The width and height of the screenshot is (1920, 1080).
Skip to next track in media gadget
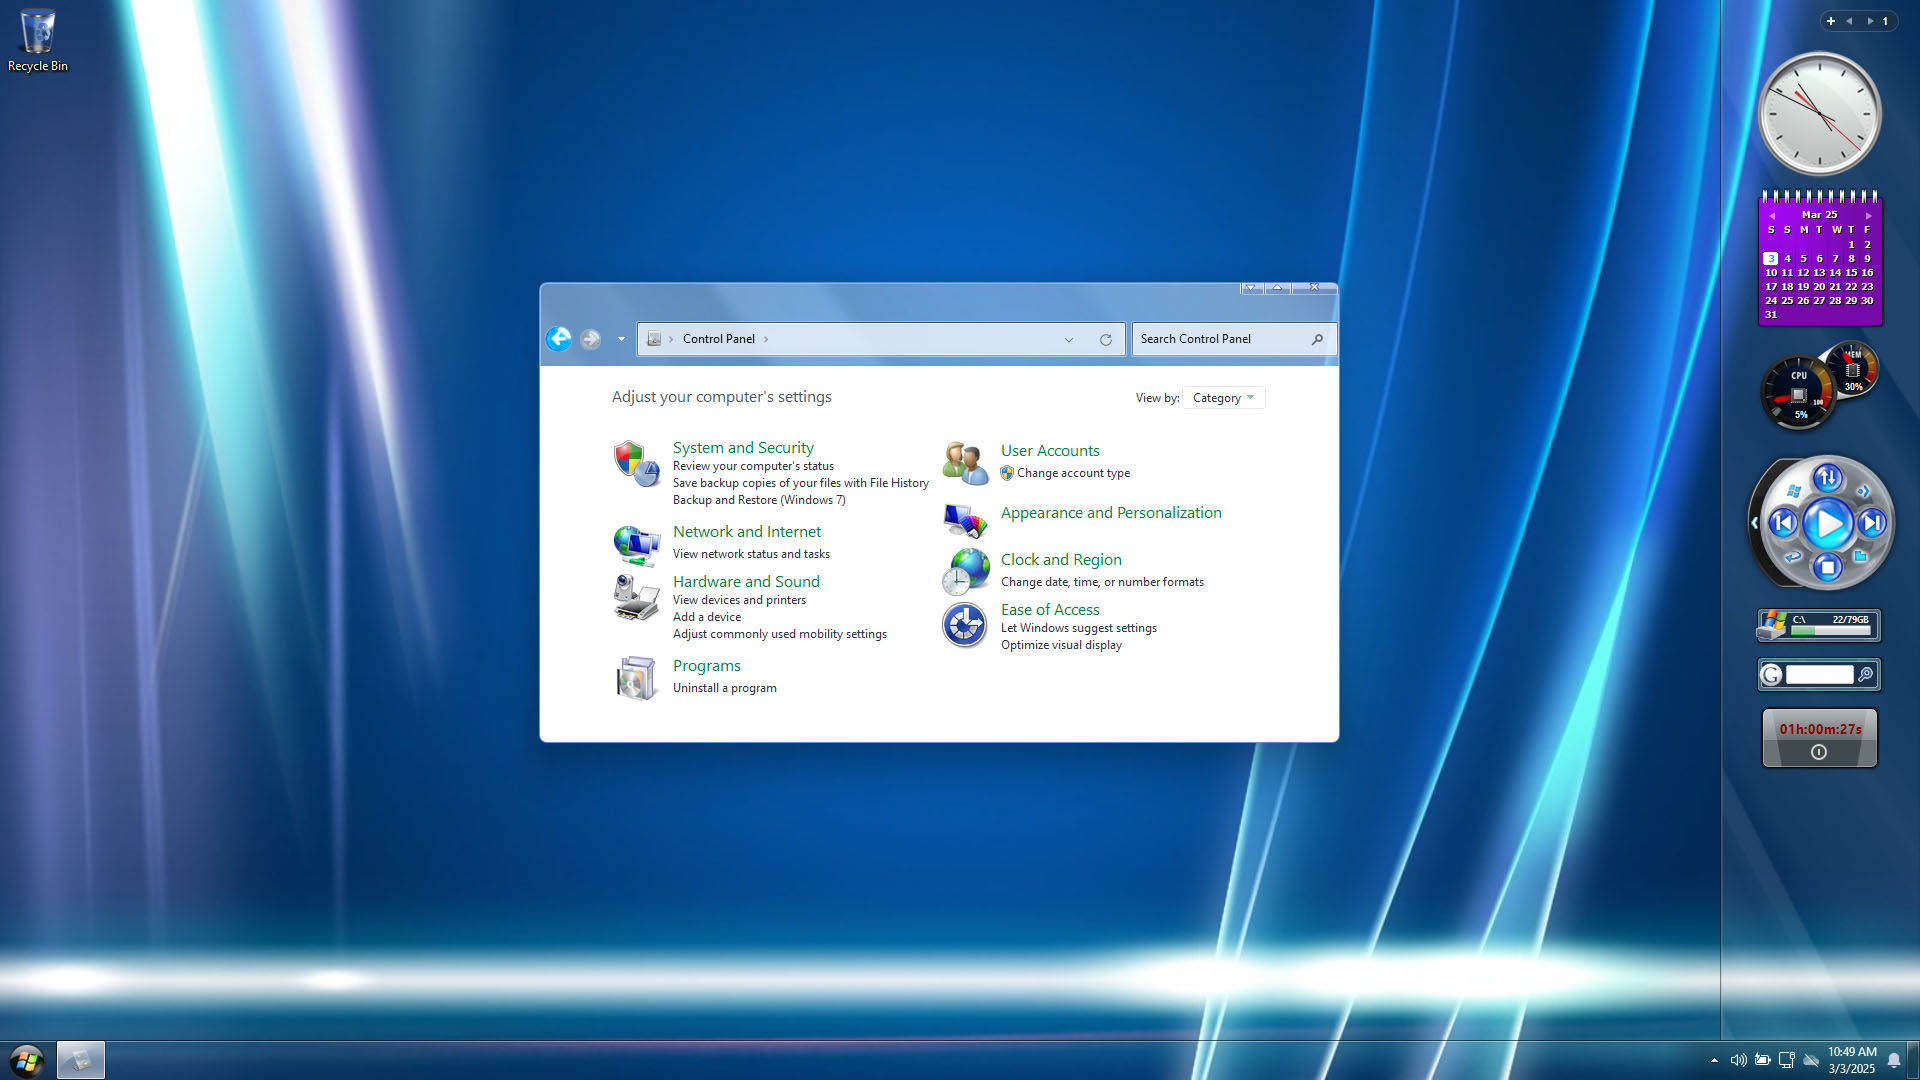pyautogui.click(x=1872, y=523)
